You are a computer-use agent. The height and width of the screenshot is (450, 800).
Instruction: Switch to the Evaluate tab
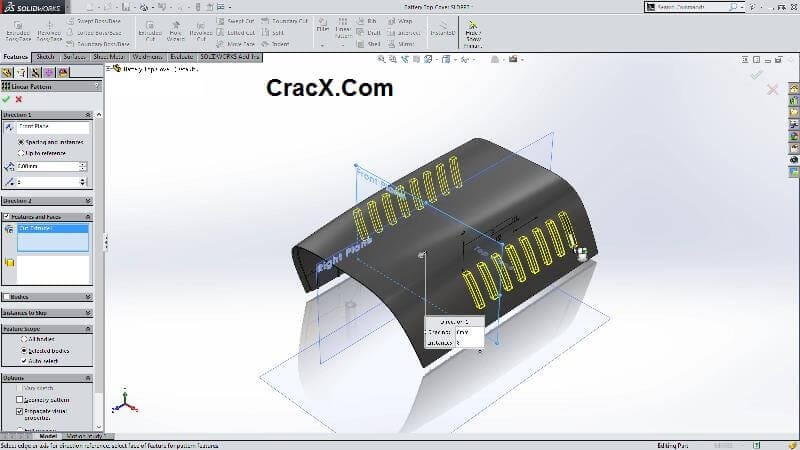click(x=182, y=57)
